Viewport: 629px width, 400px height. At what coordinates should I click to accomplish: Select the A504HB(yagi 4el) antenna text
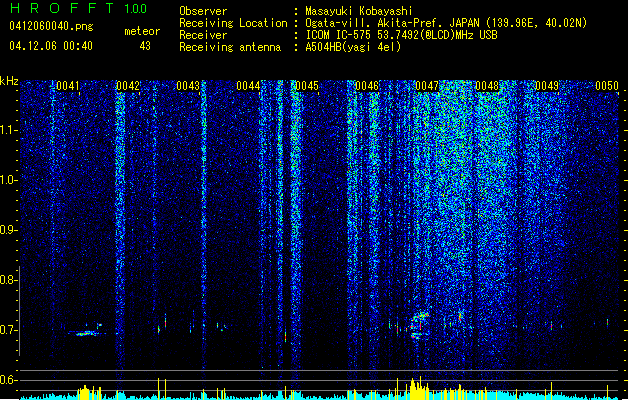[353, 47]
